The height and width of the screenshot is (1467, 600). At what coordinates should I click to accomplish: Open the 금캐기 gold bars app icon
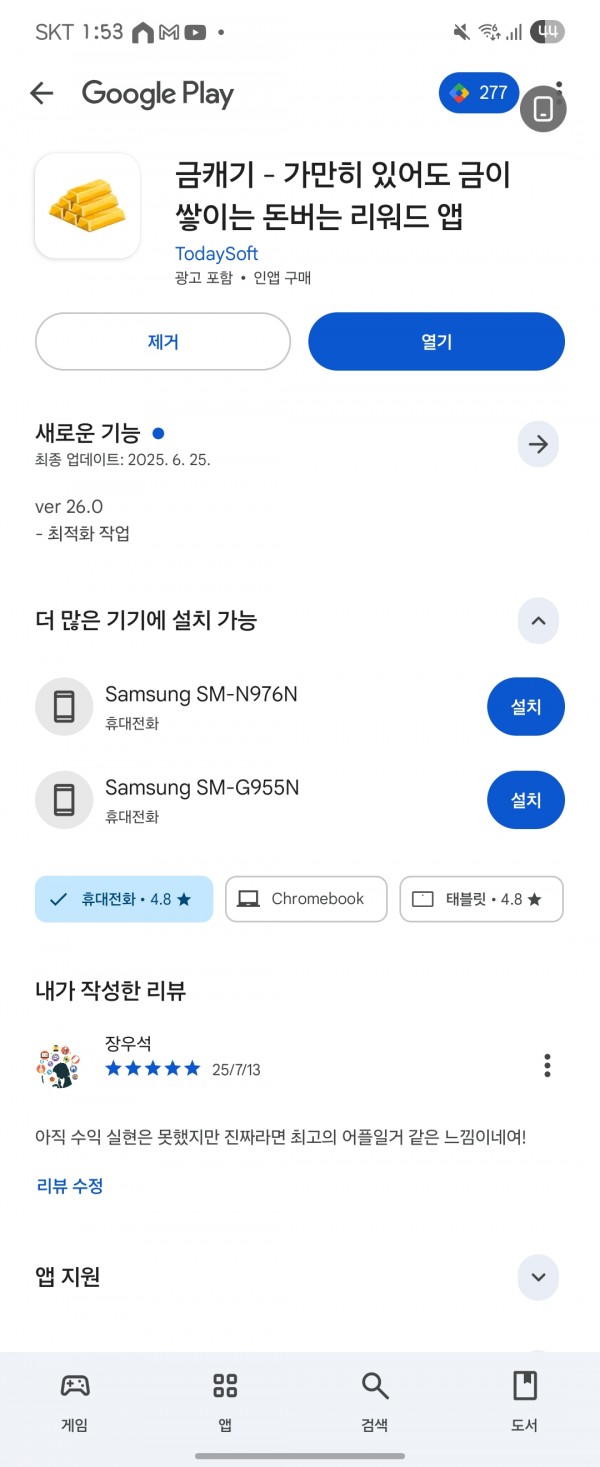click(x=87, y=206)
